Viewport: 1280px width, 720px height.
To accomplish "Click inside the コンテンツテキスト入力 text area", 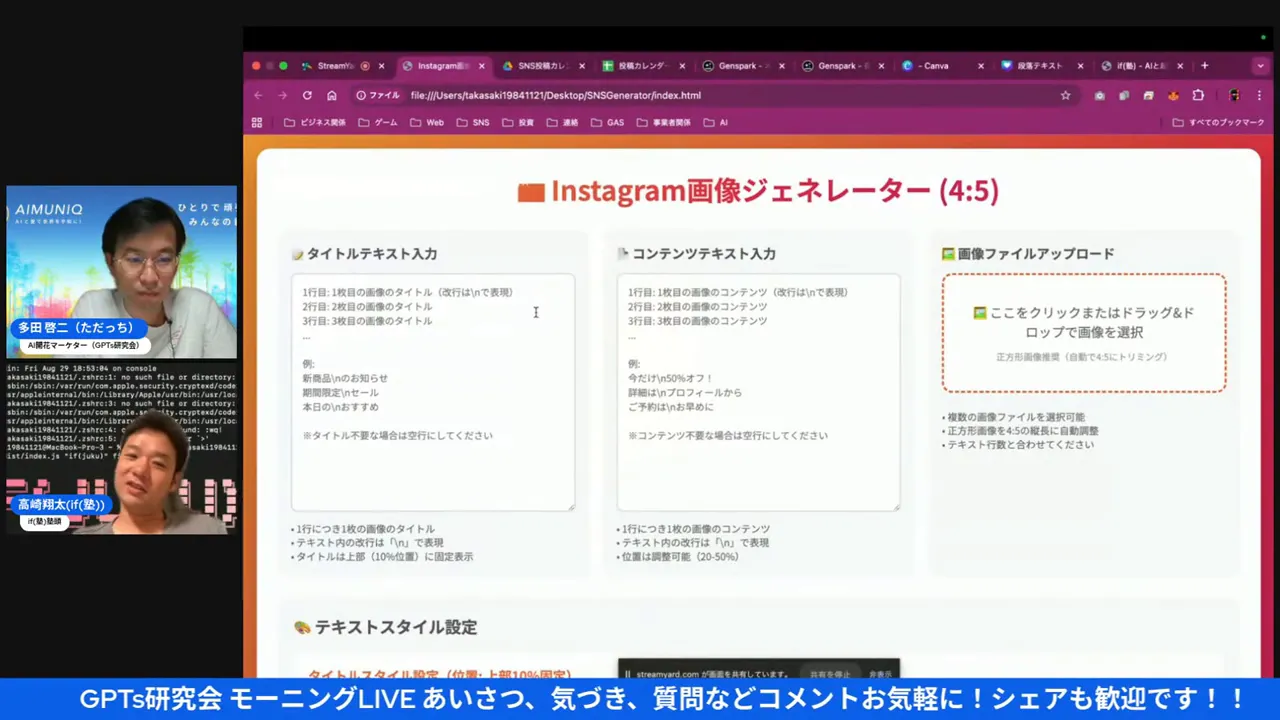I will point(758,391).
